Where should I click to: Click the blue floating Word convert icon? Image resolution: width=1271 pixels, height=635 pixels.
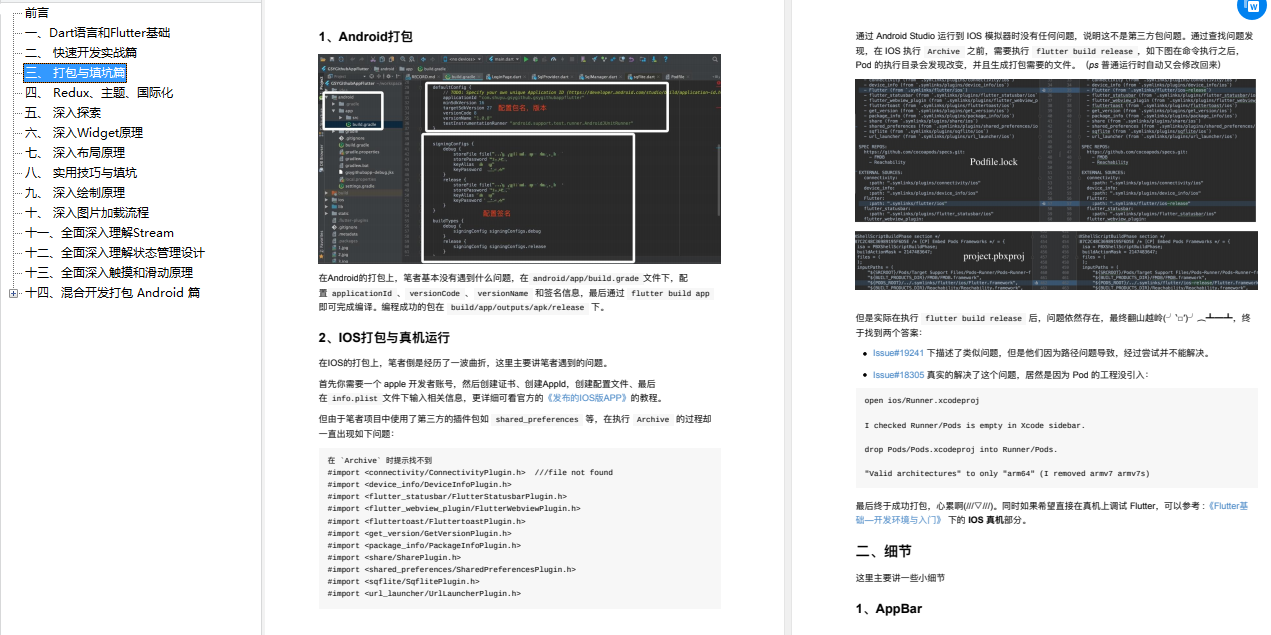[x=1253, y=6]
